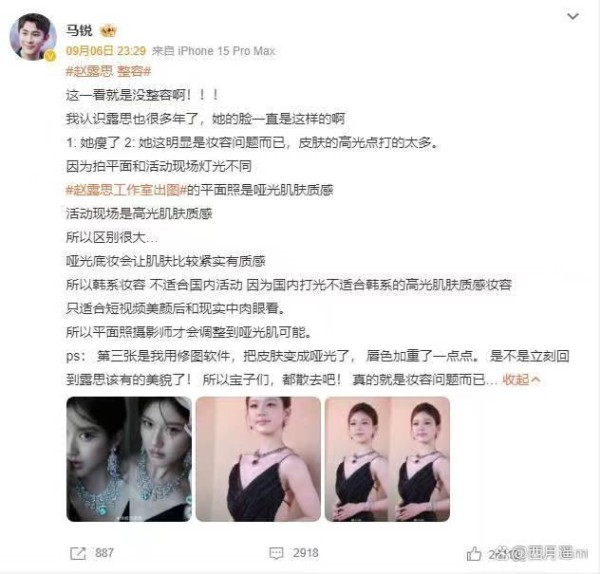Viewport: 600px width, 574px height.
Task: Open the 2918 comments count
Action: tap(305, 553)
